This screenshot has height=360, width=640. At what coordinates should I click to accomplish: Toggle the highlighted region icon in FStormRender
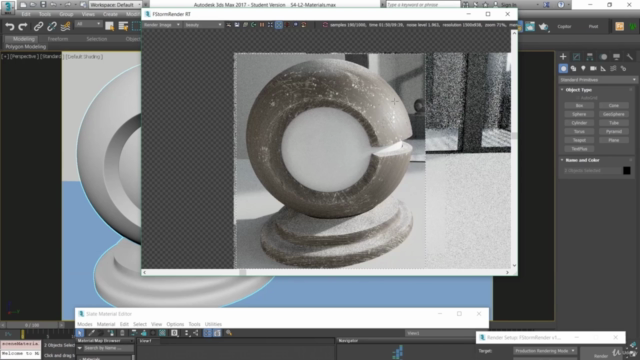point(279,25)
